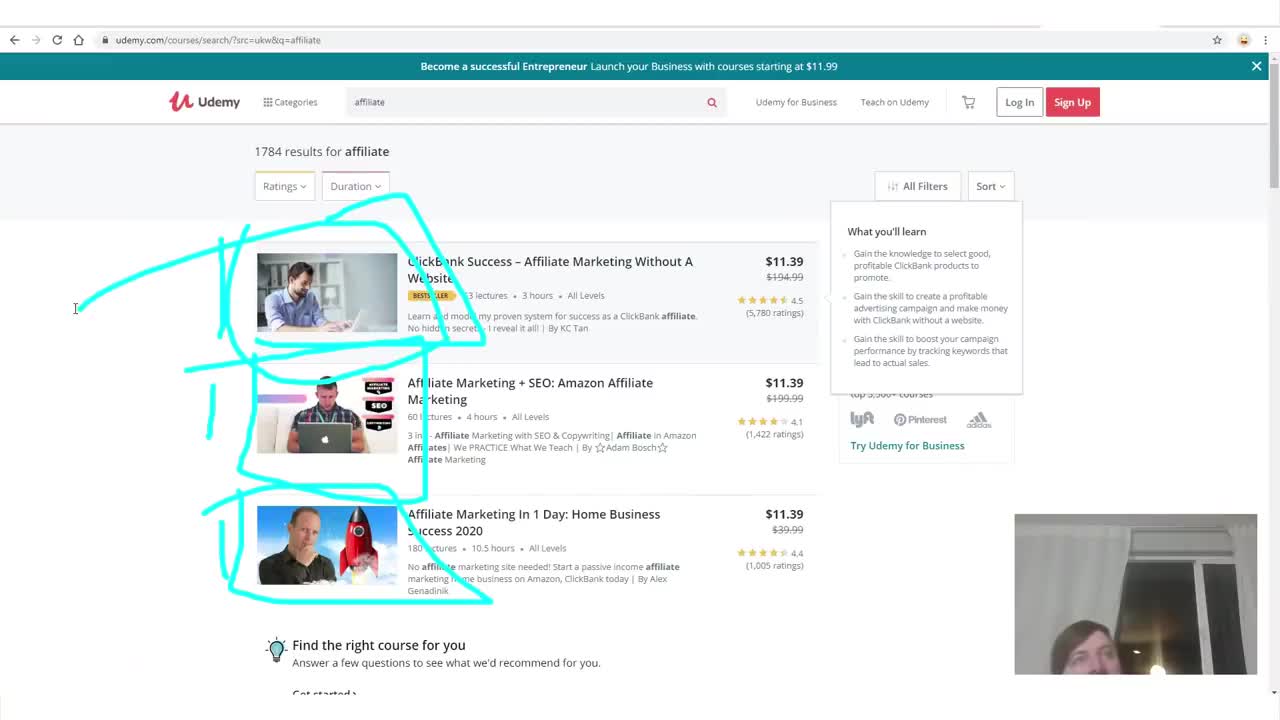Click the (1,005 ratings) text

(774, 565)
